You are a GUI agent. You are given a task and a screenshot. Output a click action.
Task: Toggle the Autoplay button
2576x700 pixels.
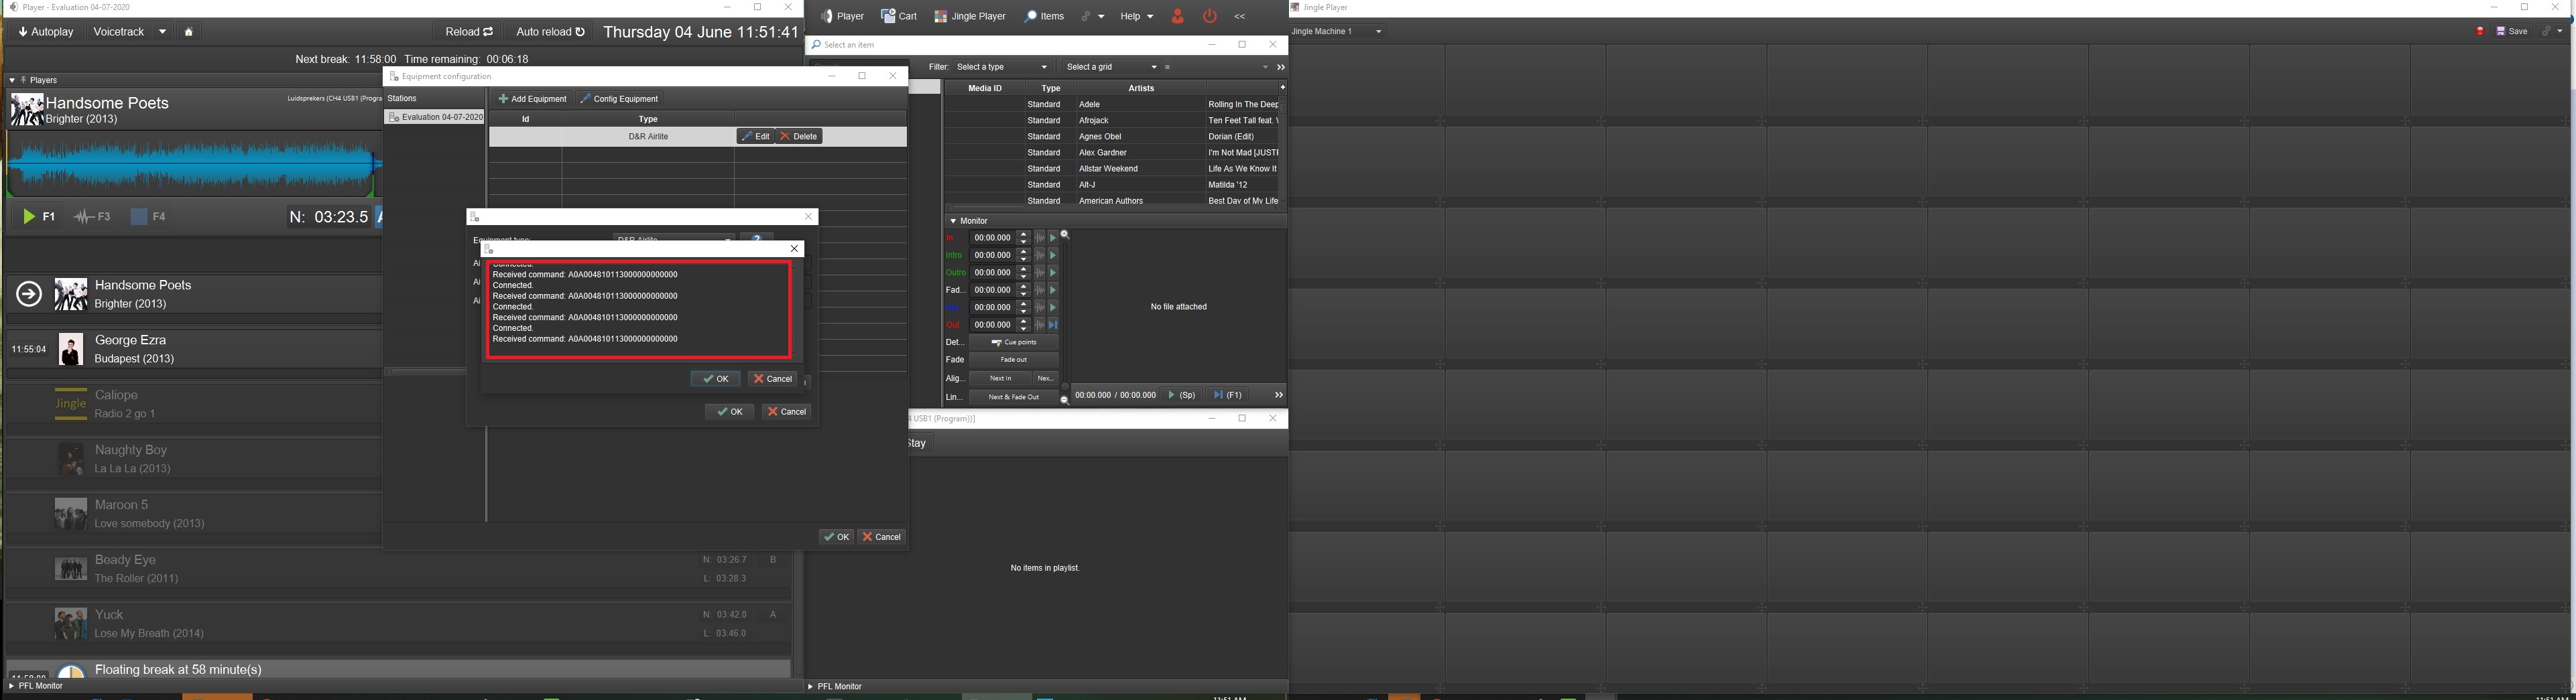click(x=46, y=32)
